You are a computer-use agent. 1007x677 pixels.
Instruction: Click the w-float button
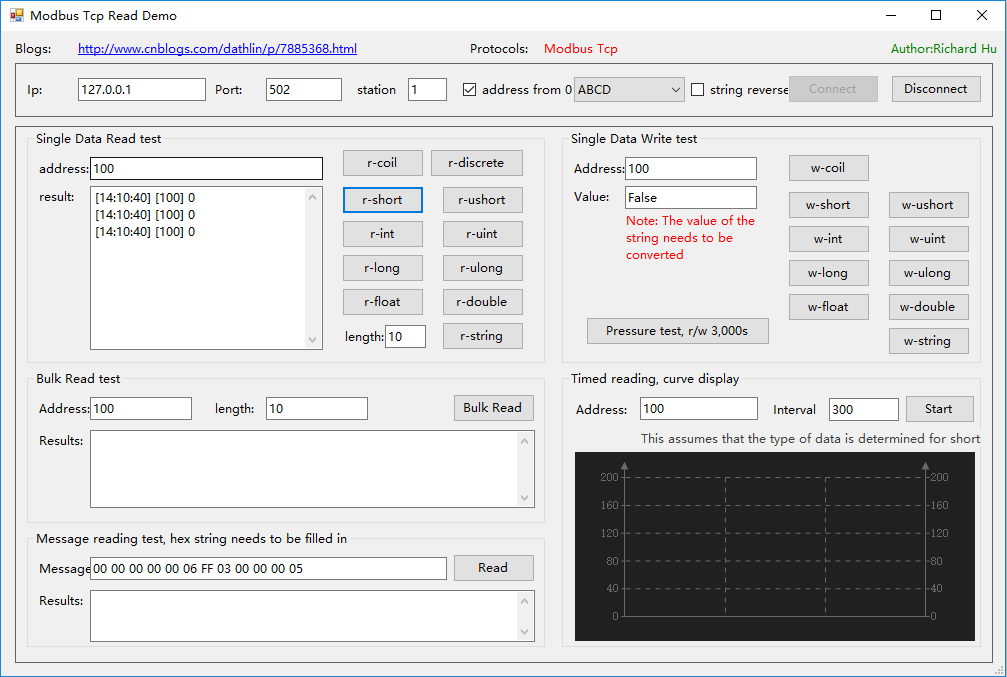pos(828,307)
